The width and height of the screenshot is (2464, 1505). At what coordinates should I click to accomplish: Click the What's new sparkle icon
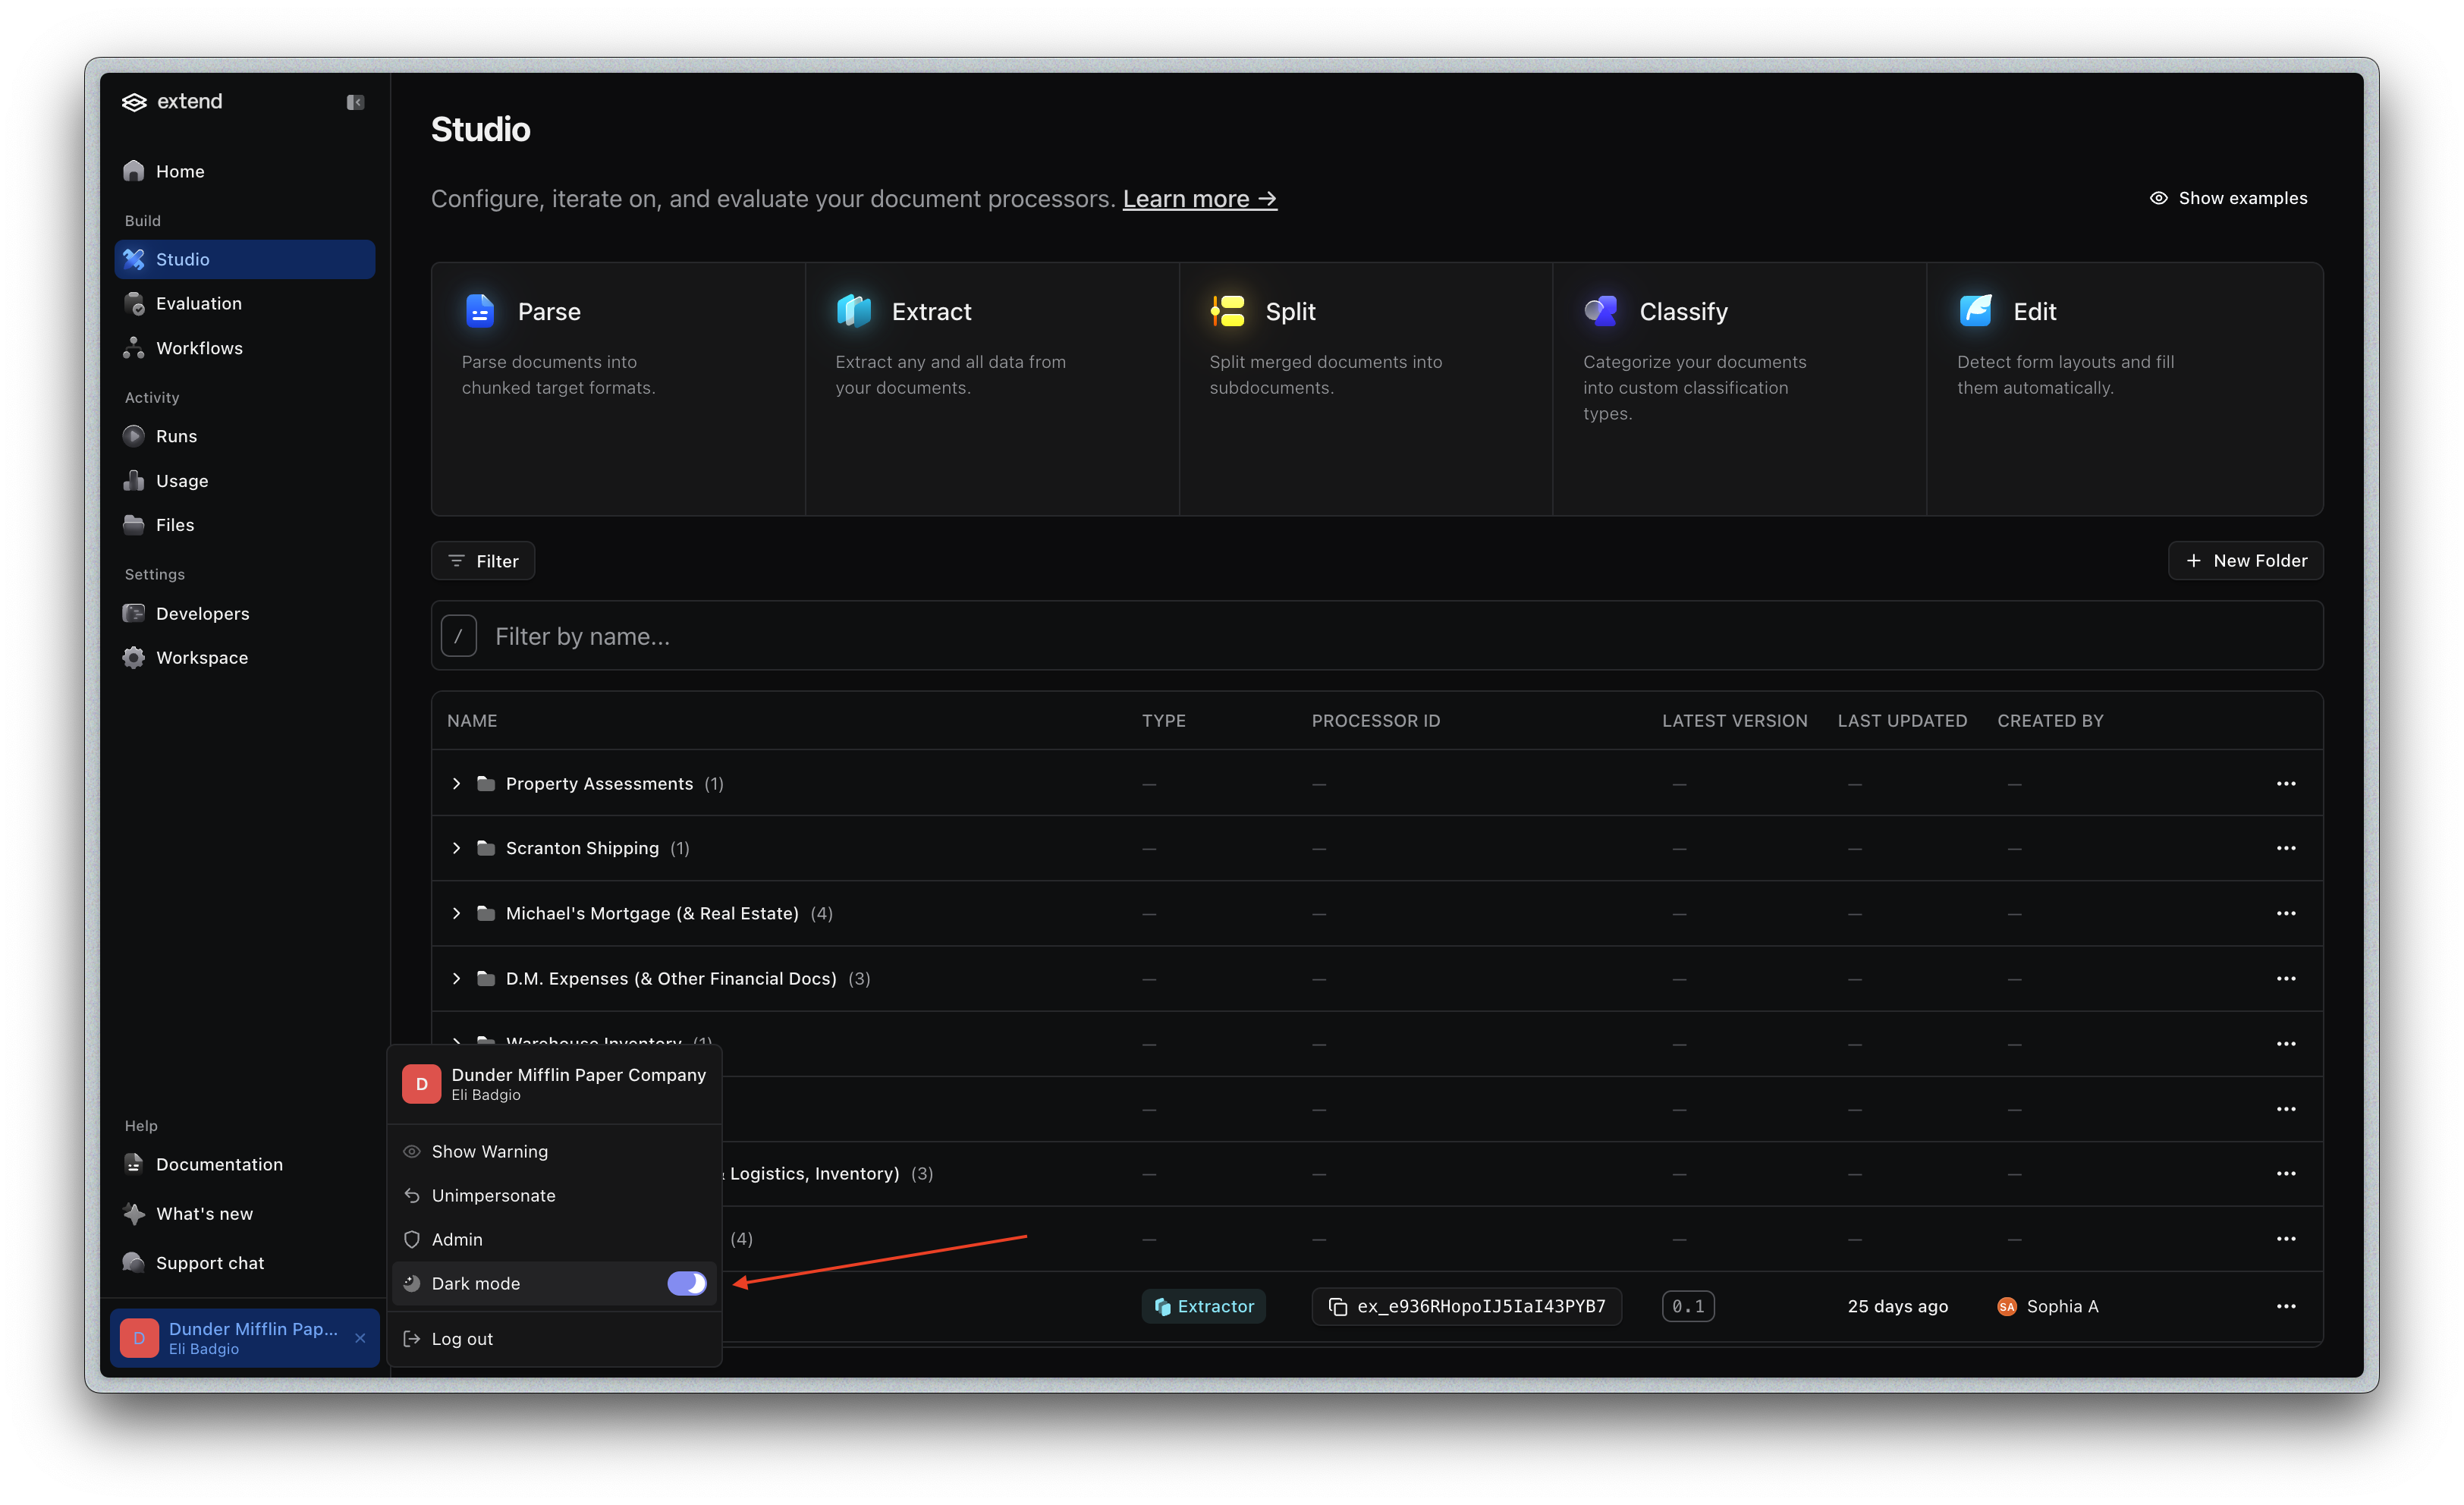pos(133,1213)
